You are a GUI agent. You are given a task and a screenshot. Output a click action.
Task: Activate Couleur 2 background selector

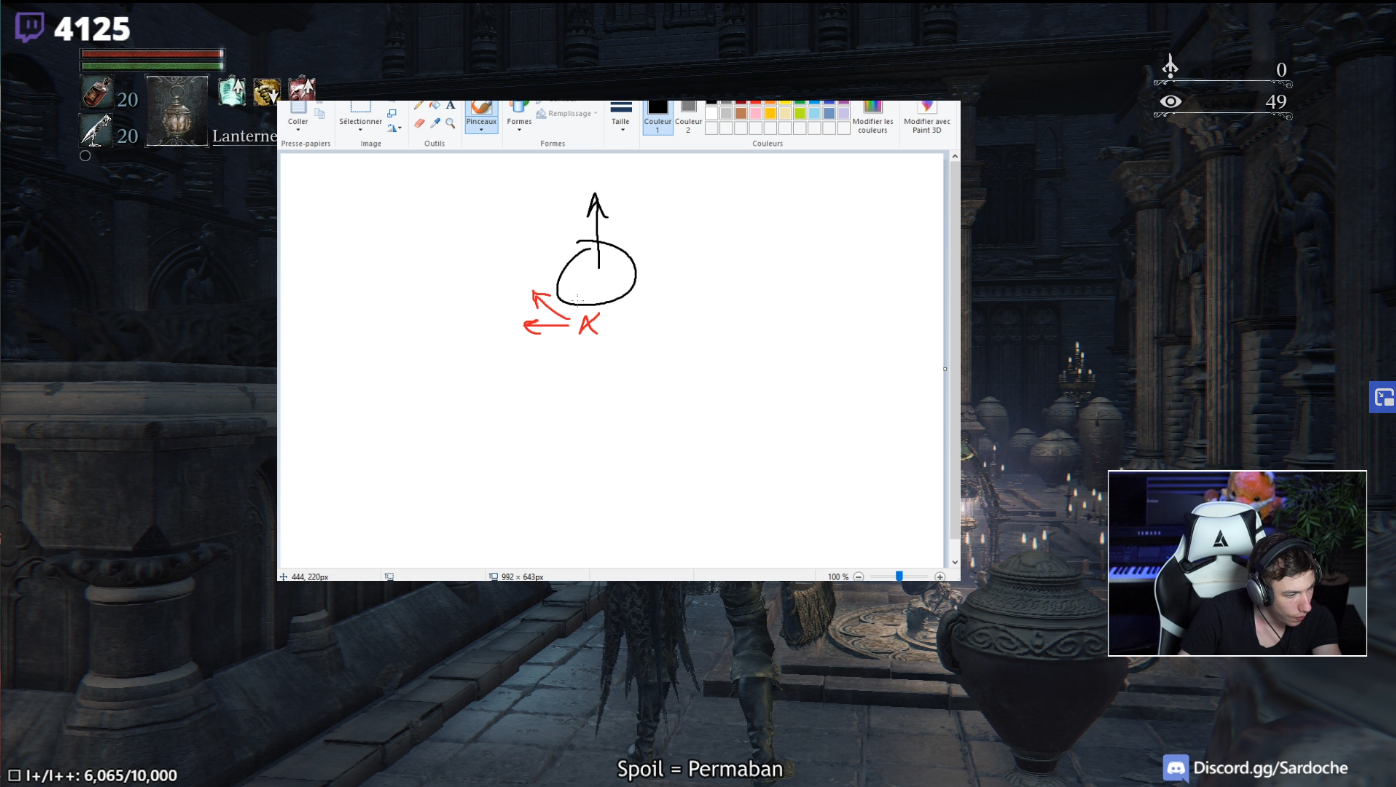688,117
